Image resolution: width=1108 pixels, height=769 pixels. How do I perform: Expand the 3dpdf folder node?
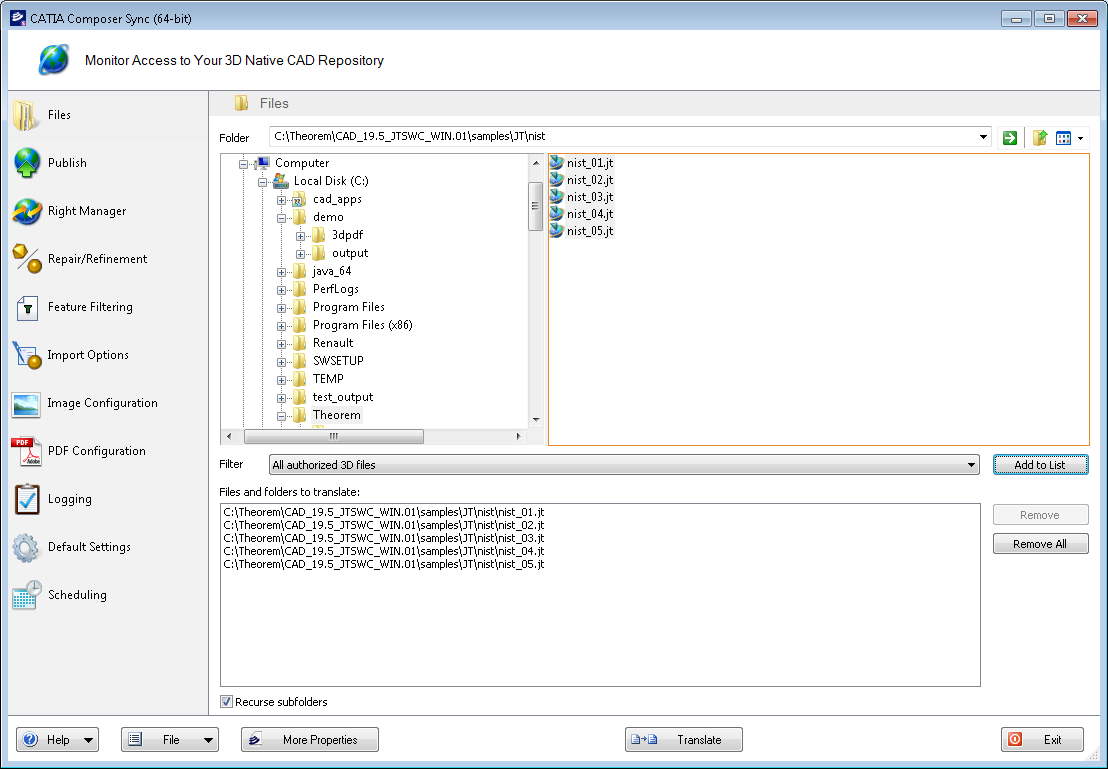[300, 236]
